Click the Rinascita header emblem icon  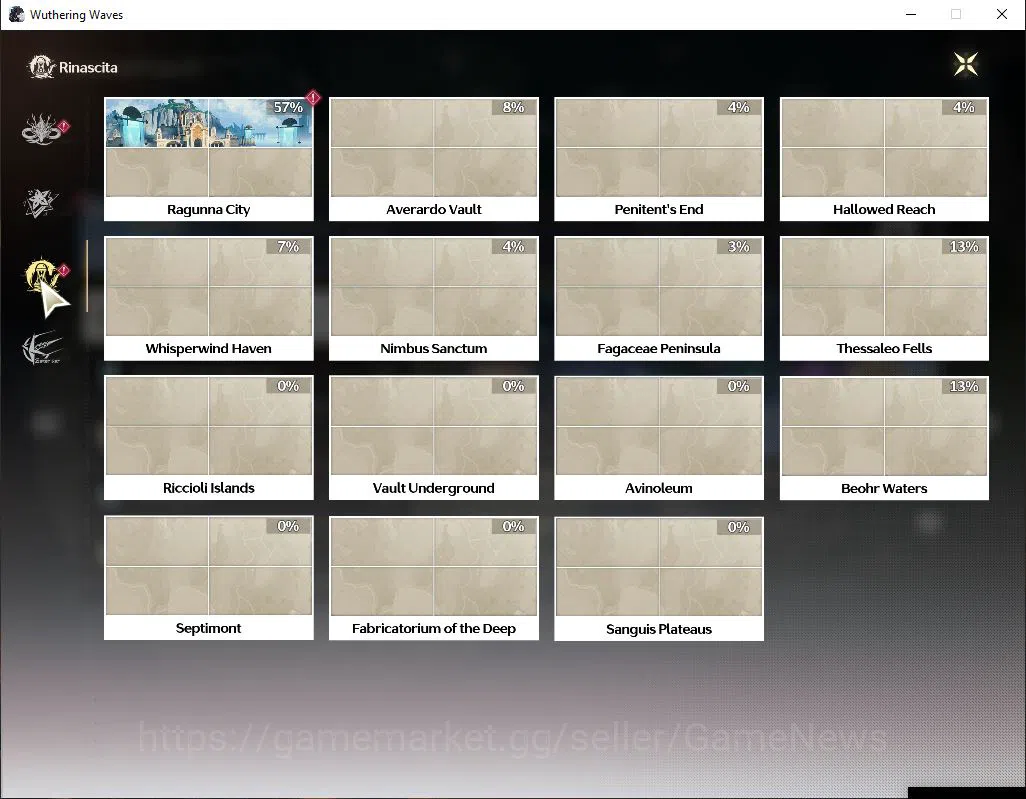pyautogui.click(x=41, y=67)
